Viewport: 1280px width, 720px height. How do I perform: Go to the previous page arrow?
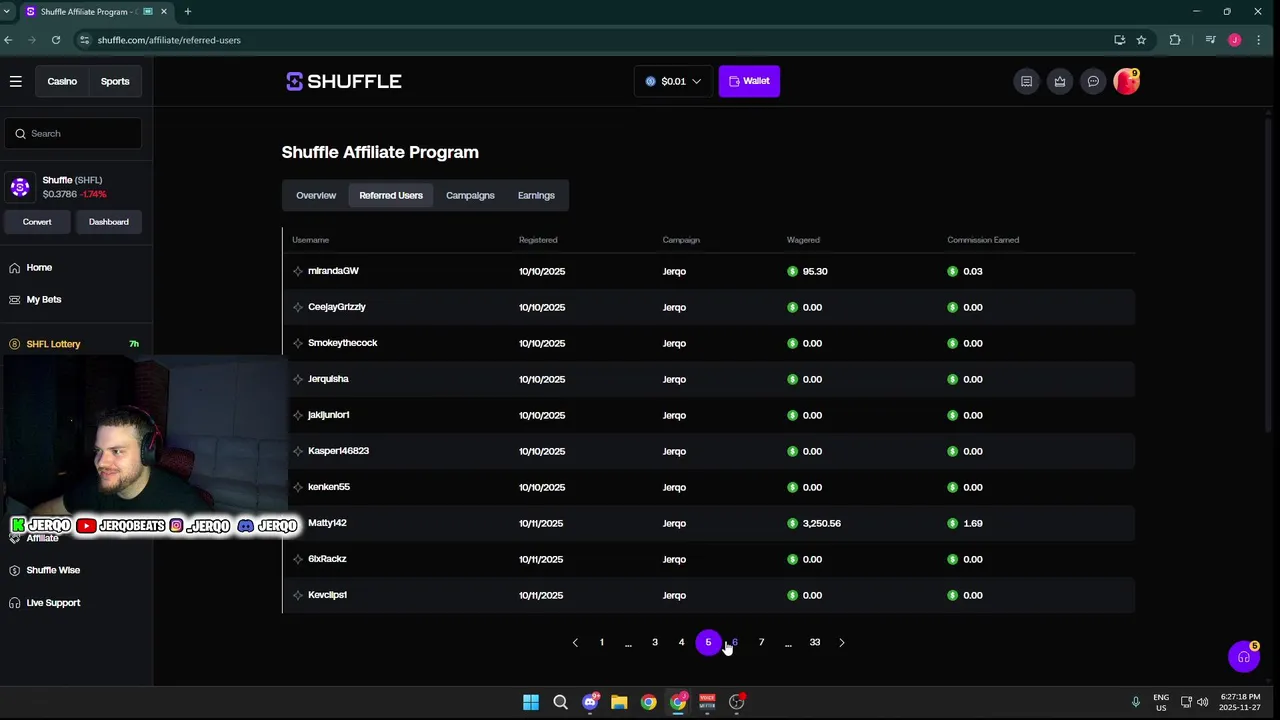click(x=575, y=642)
